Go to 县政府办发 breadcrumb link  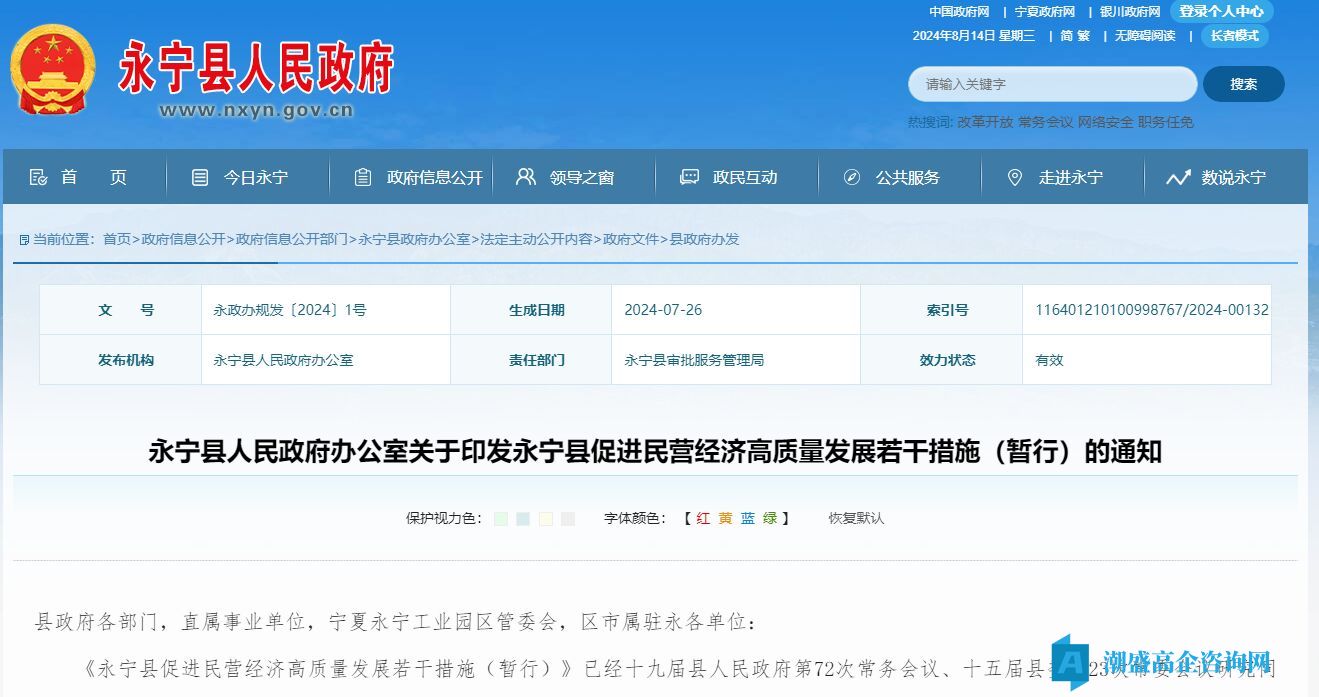tap(705, 239)
